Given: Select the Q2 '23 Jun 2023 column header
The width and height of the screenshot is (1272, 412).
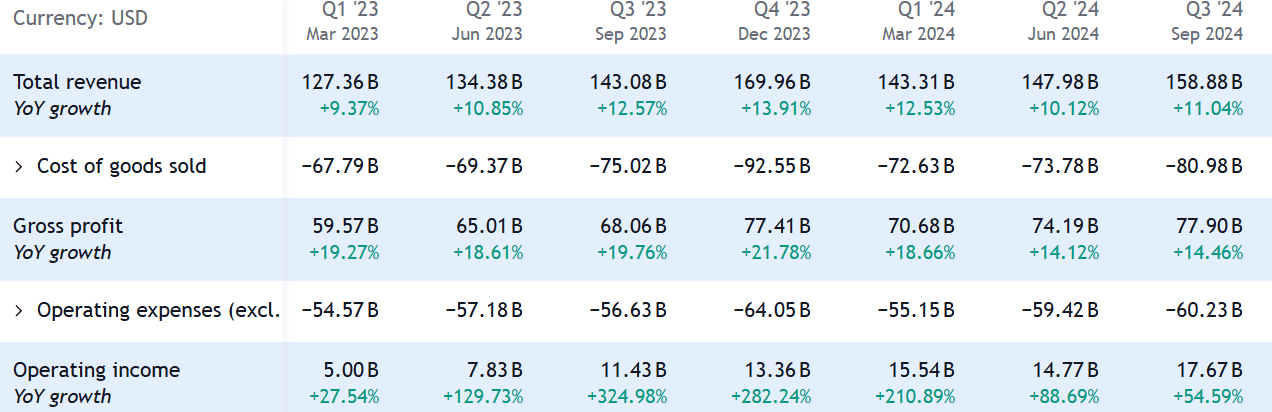Looking at the screenshot, I should coord(487,22).
